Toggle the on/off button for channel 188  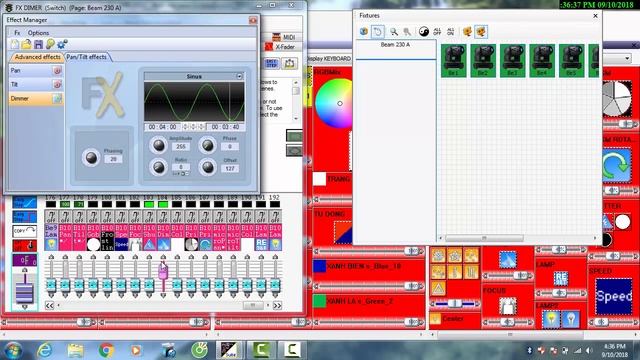pos(219,216)
